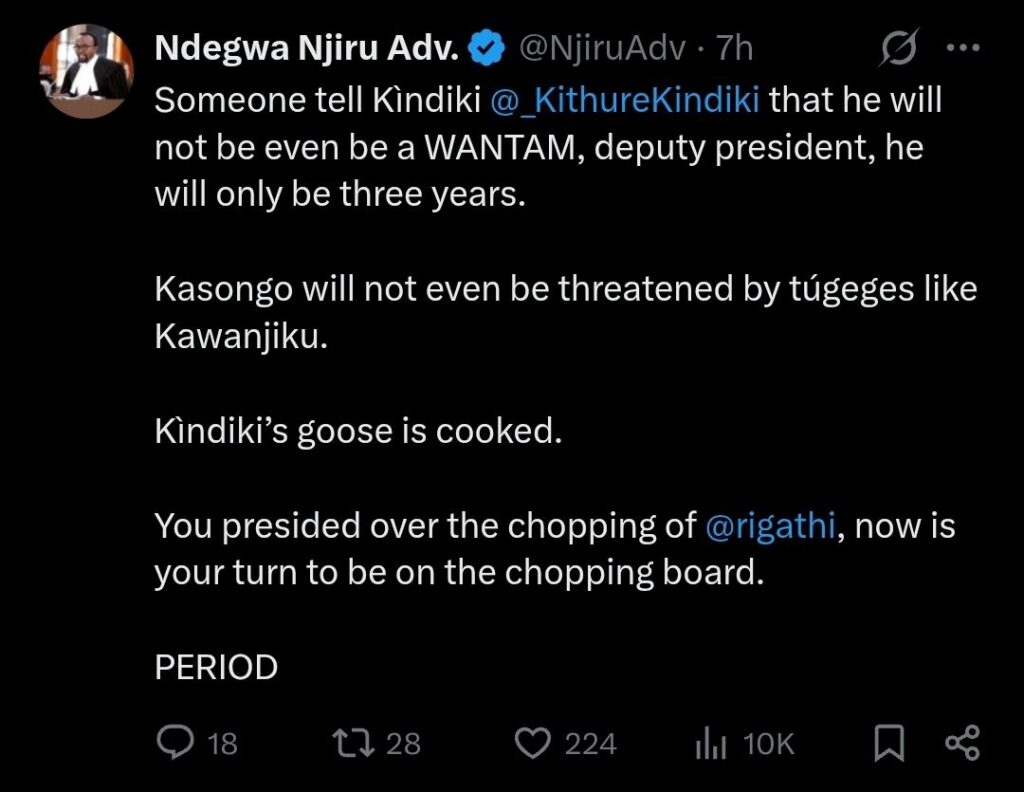
Task: Open the @rigathi mention link
Action: (x=769, y=527)
